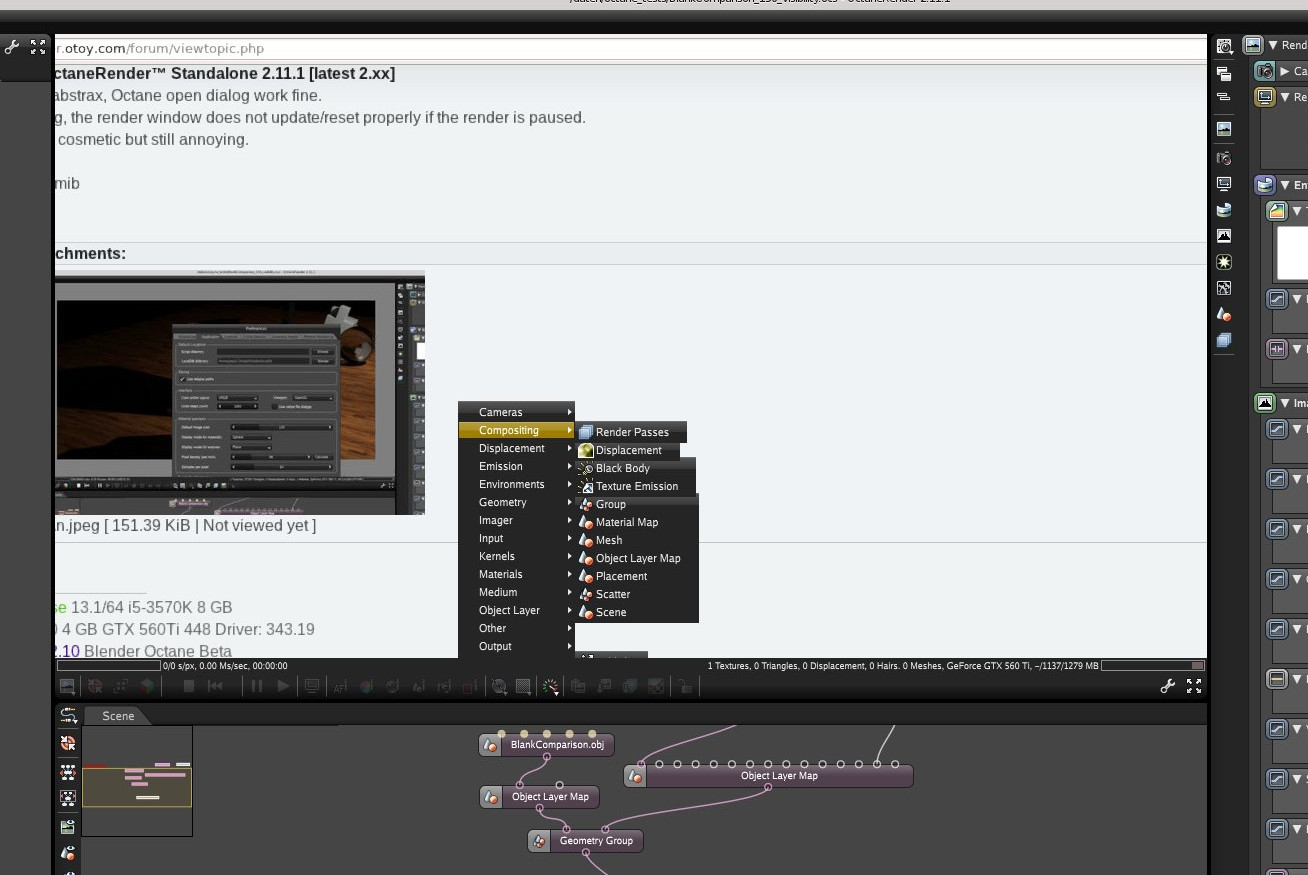Viewport: 1308px width, 875px height.
Task: Select the Geometry Group node
Action: [585, 841]
